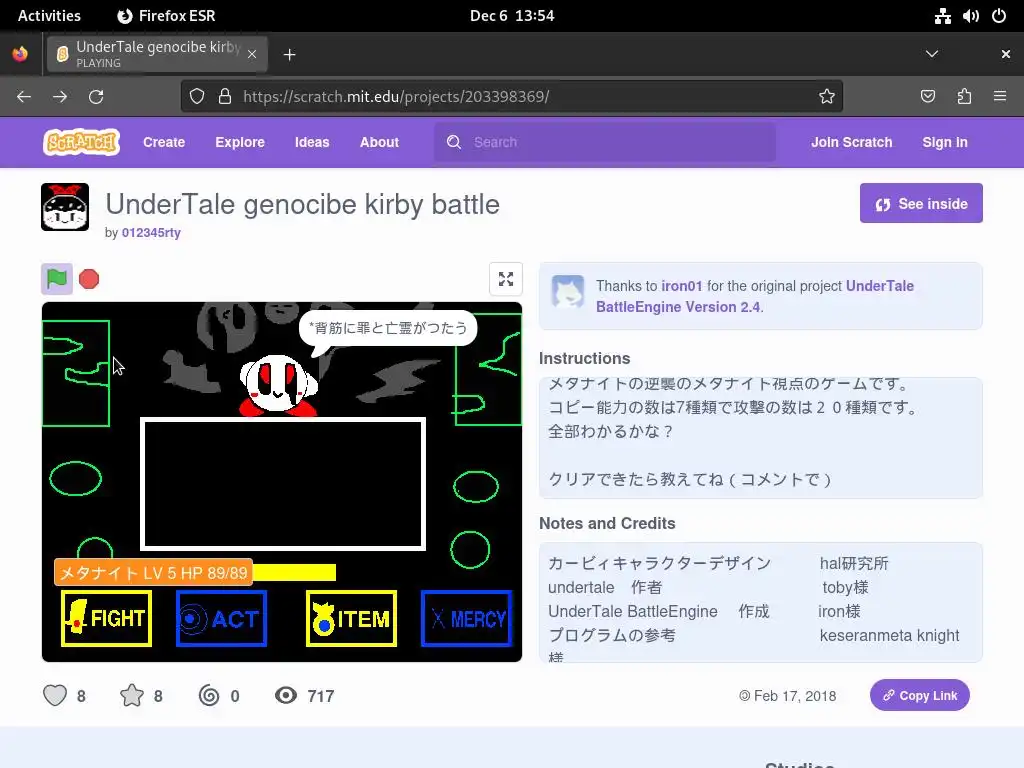Viewport: 1024px width, 768px height.
Task: Go back to previous page
Action: pyautogui.click(x=24, y=97)
